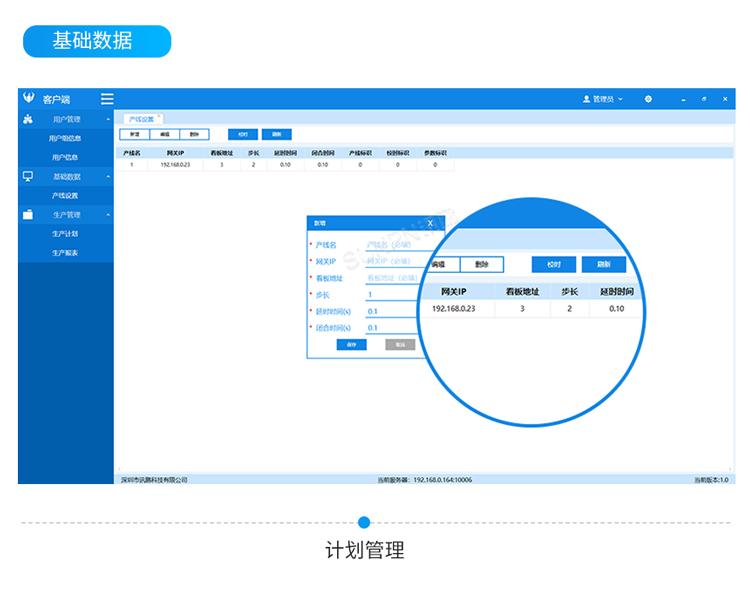Collapse the 用户管理 sidebar section
The height and width of the screenshot is (606, 750).
108,120
